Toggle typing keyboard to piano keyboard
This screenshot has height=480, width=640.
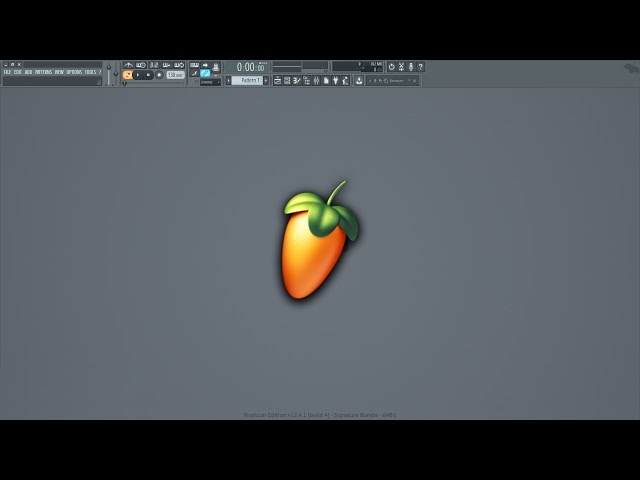(x=194, y=65)
